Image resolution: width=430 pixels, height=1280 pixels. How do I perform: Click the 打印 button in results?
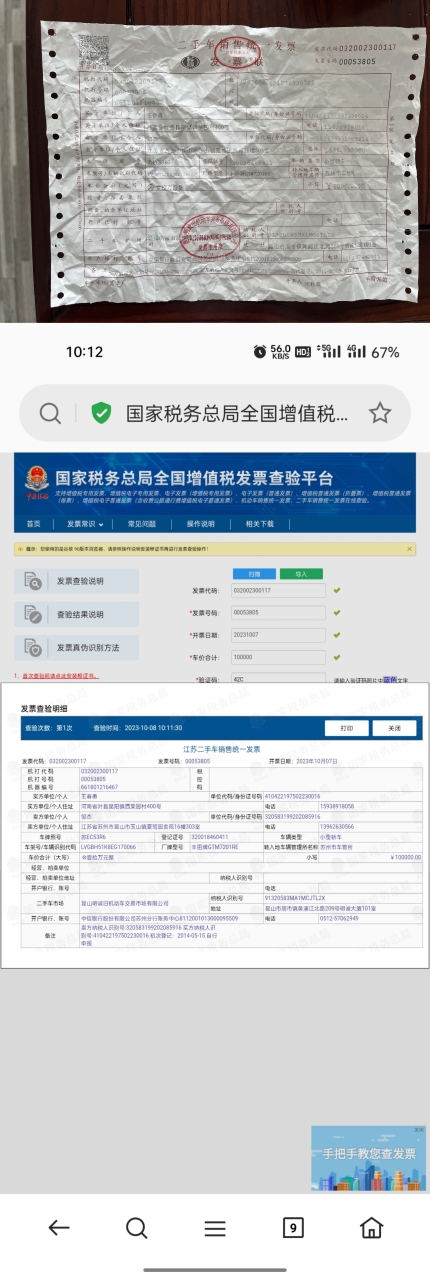point(346,728)
